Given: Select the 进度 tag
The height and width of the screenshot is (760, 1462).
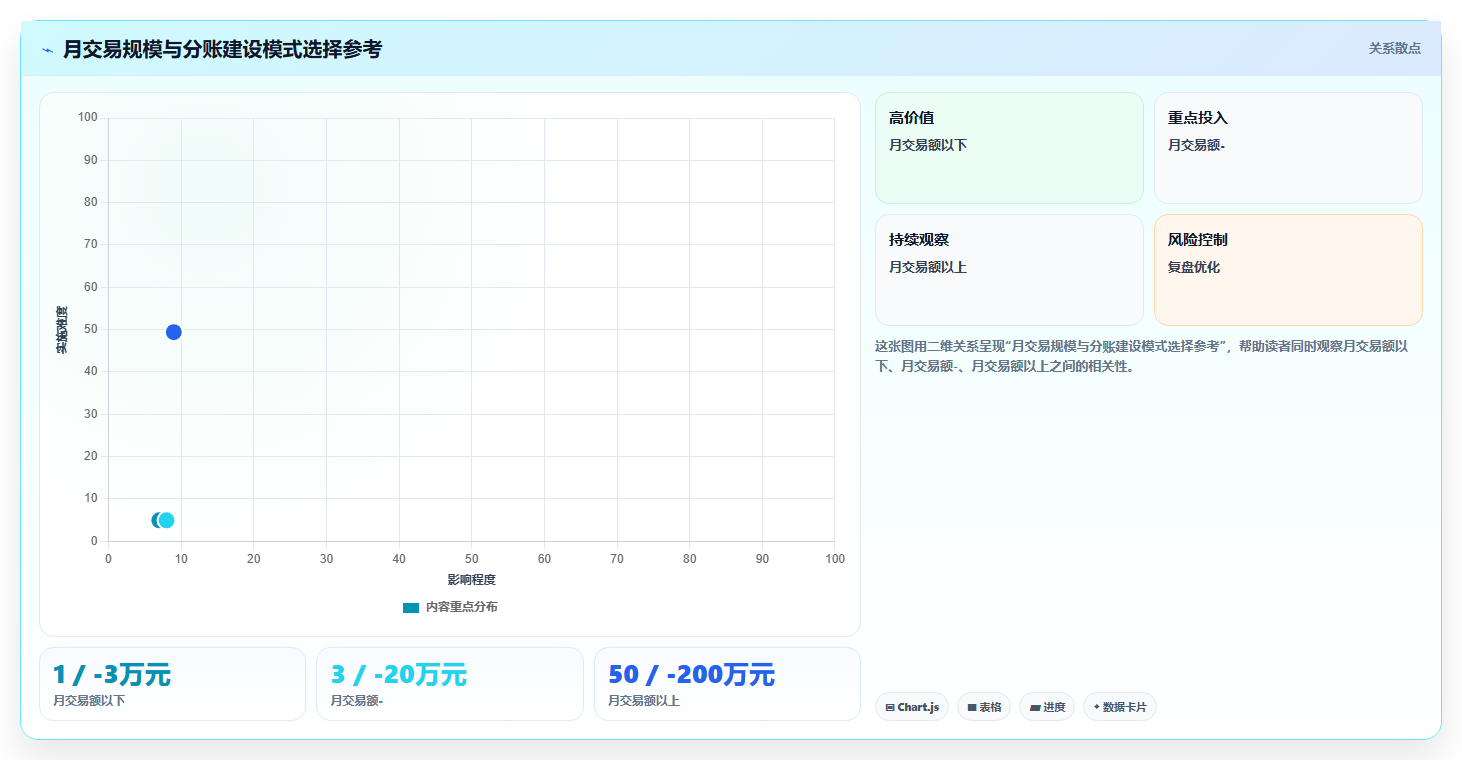Looking at the screenshot, I should click(x=1047, y=707).
